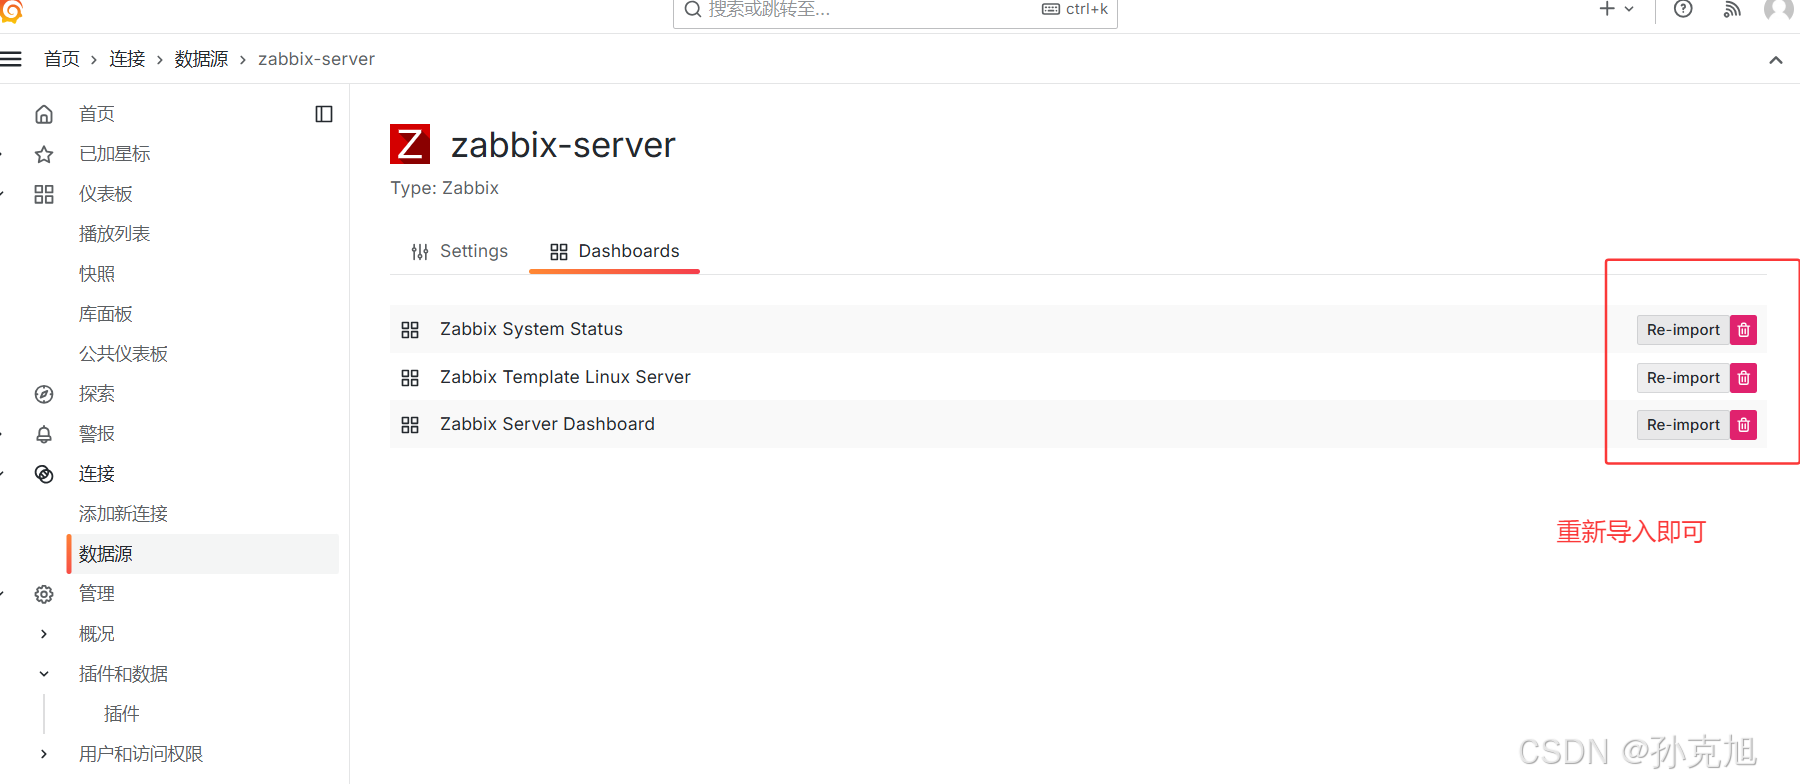Open 仪表板 in the sidebar
The image size is (1800, 784).
tap(106, 194)
